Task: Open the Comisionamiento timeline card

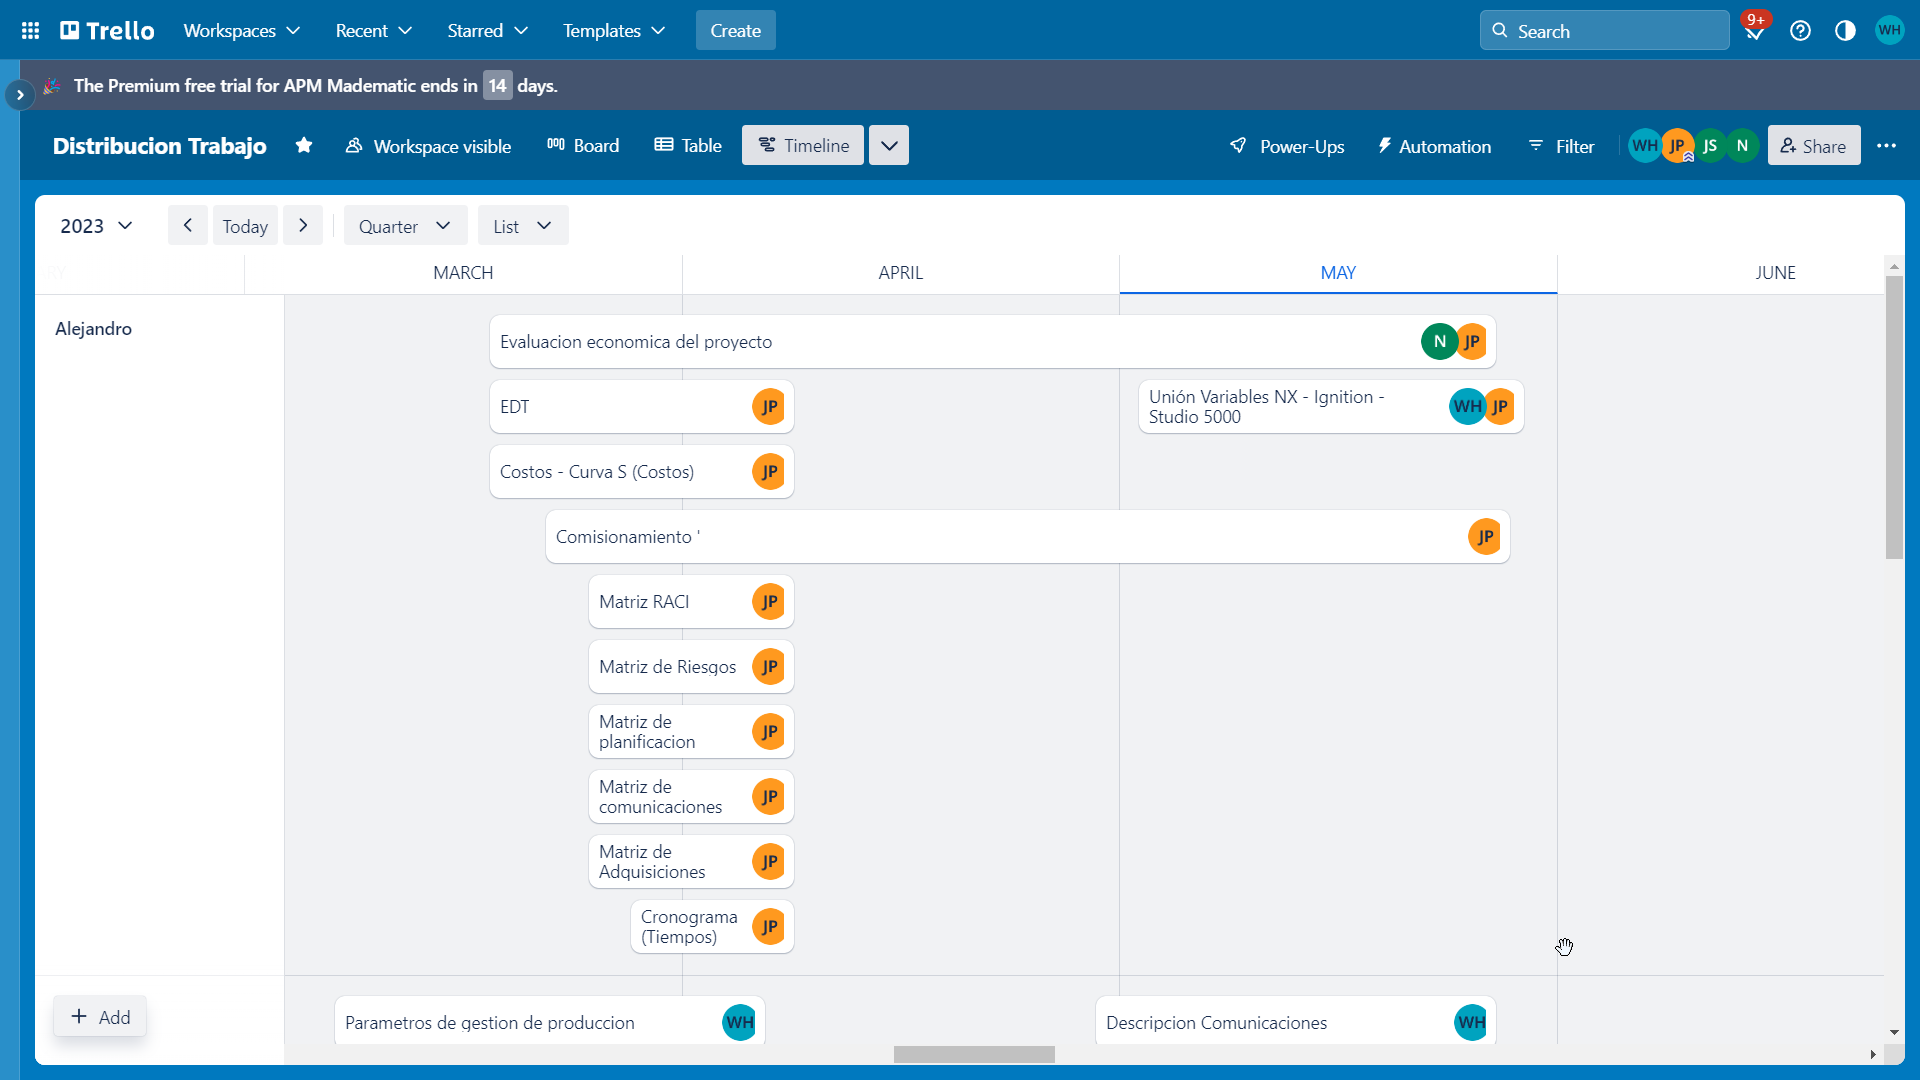Action: tap(1000, 537)
